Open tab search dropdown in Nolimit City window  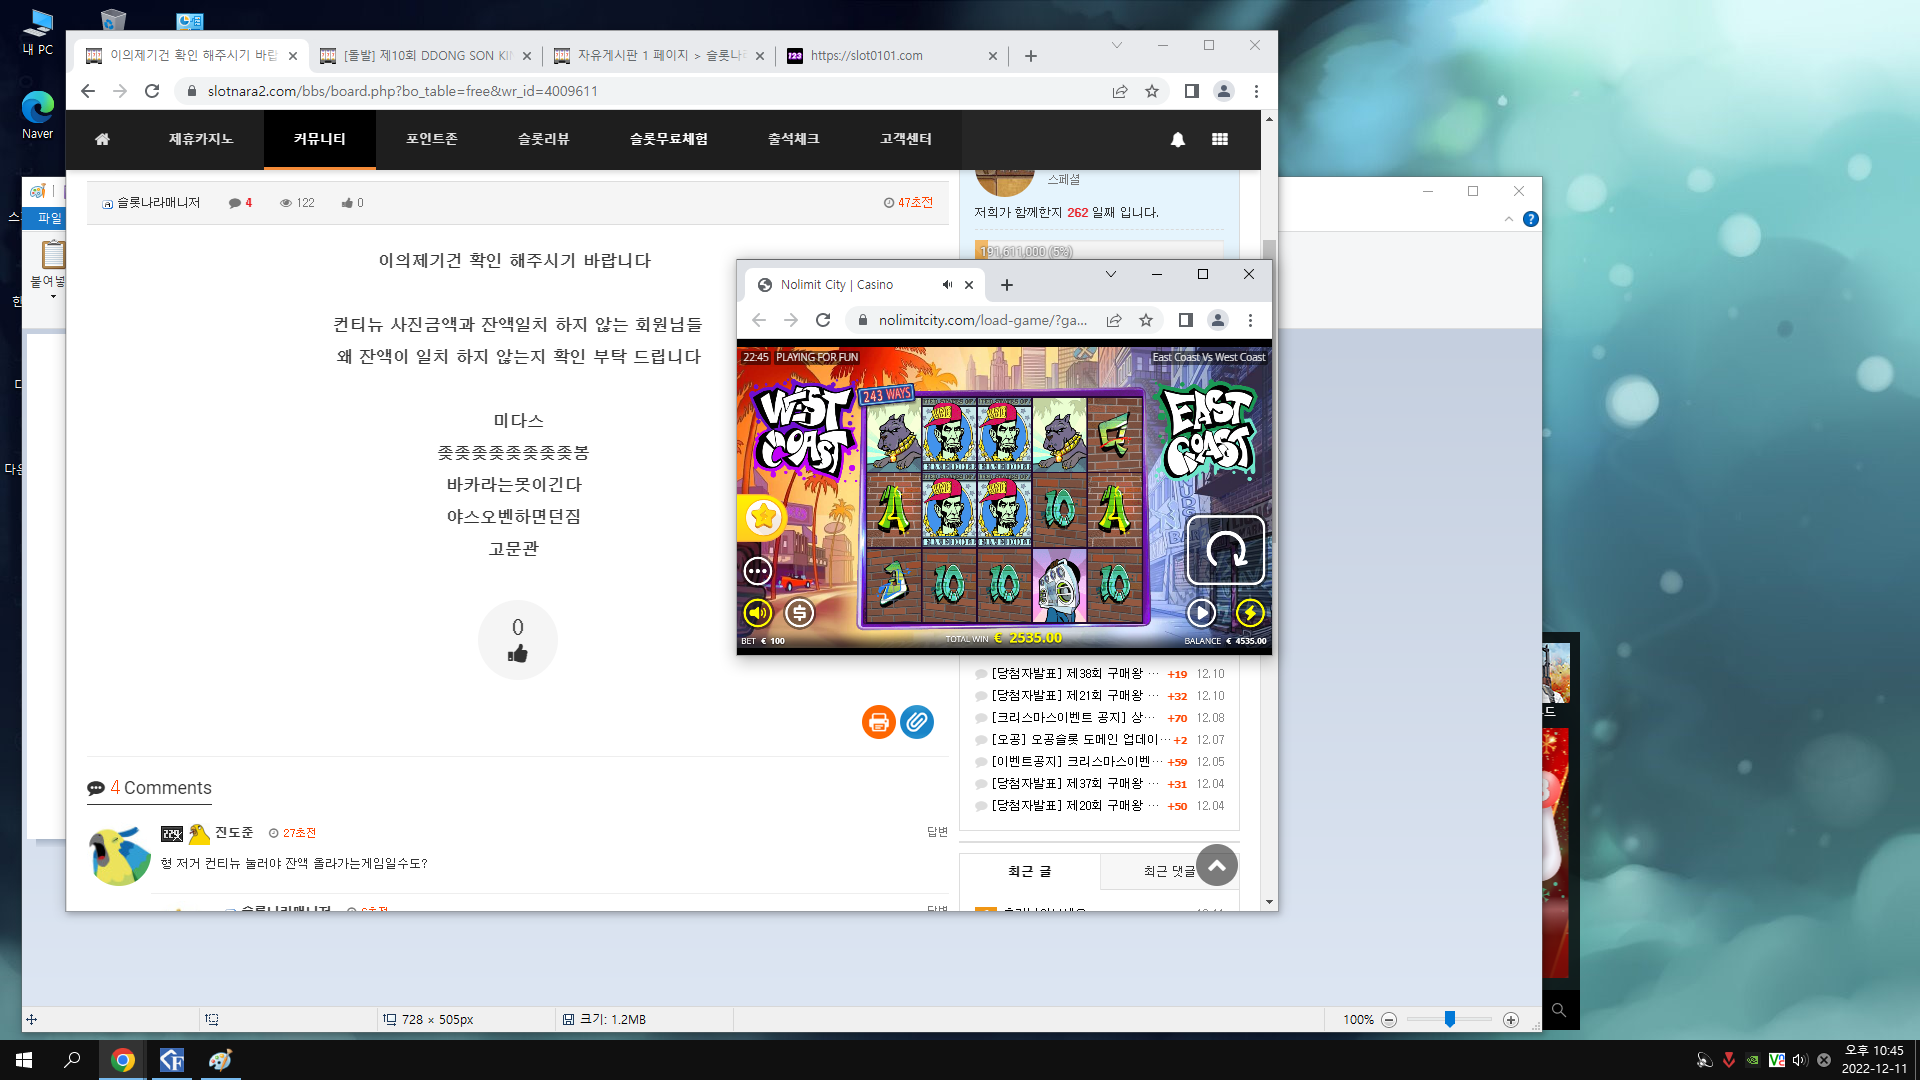point(1111,274)
